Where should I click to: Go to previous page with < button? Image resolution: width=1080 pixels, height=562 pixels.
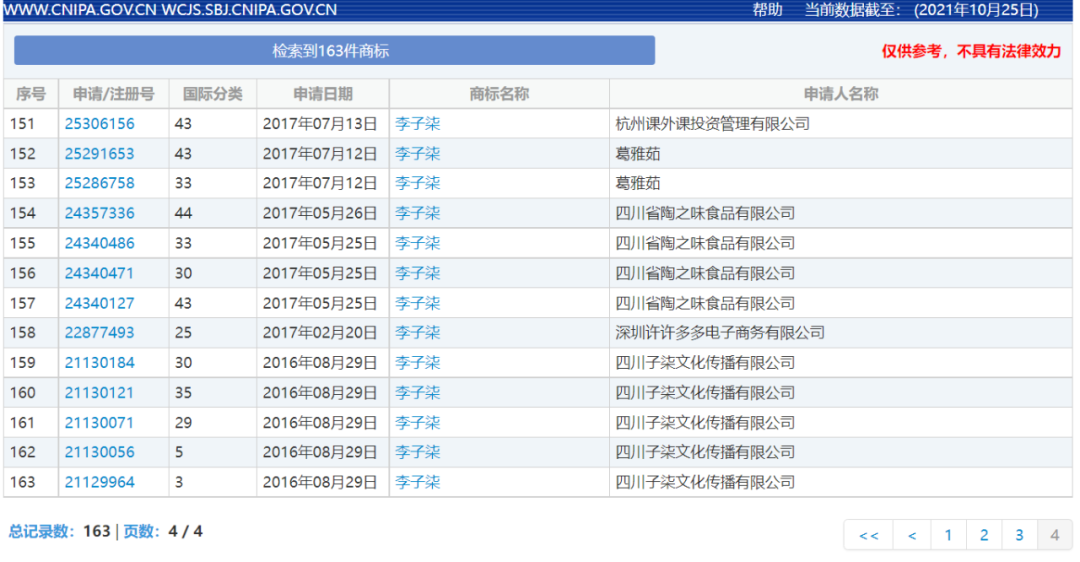pyautogui.click(x=912, y=535)
